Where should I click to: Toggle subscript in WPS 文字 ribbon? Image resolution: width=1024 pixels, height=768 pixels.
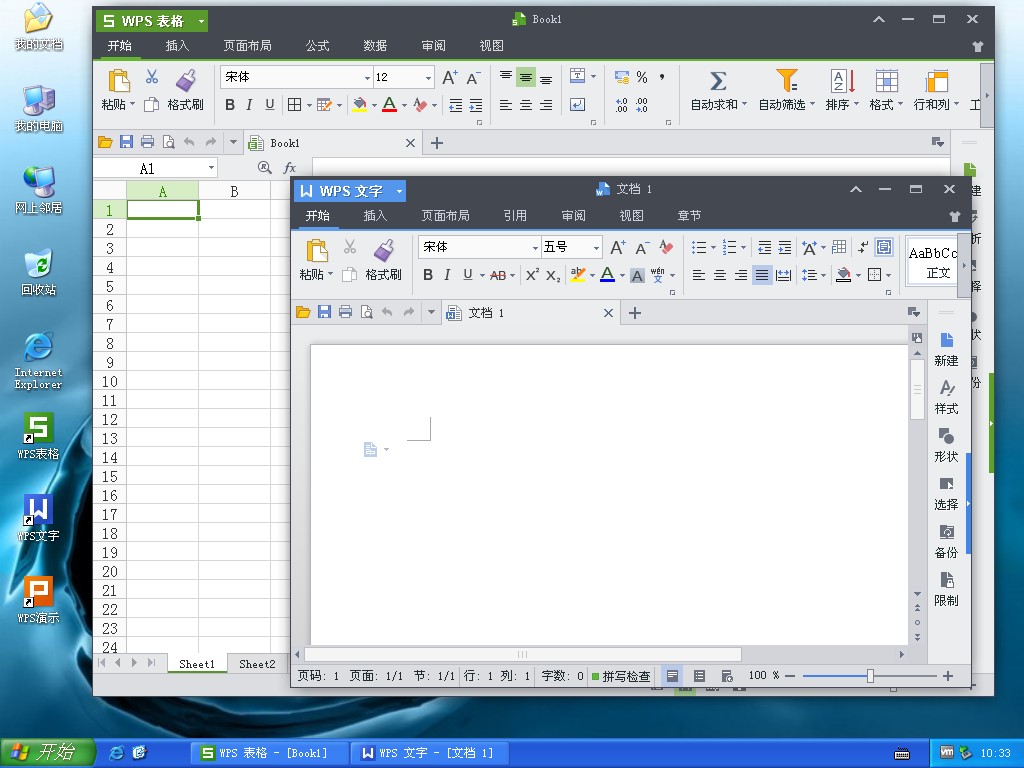pos(553,276)
